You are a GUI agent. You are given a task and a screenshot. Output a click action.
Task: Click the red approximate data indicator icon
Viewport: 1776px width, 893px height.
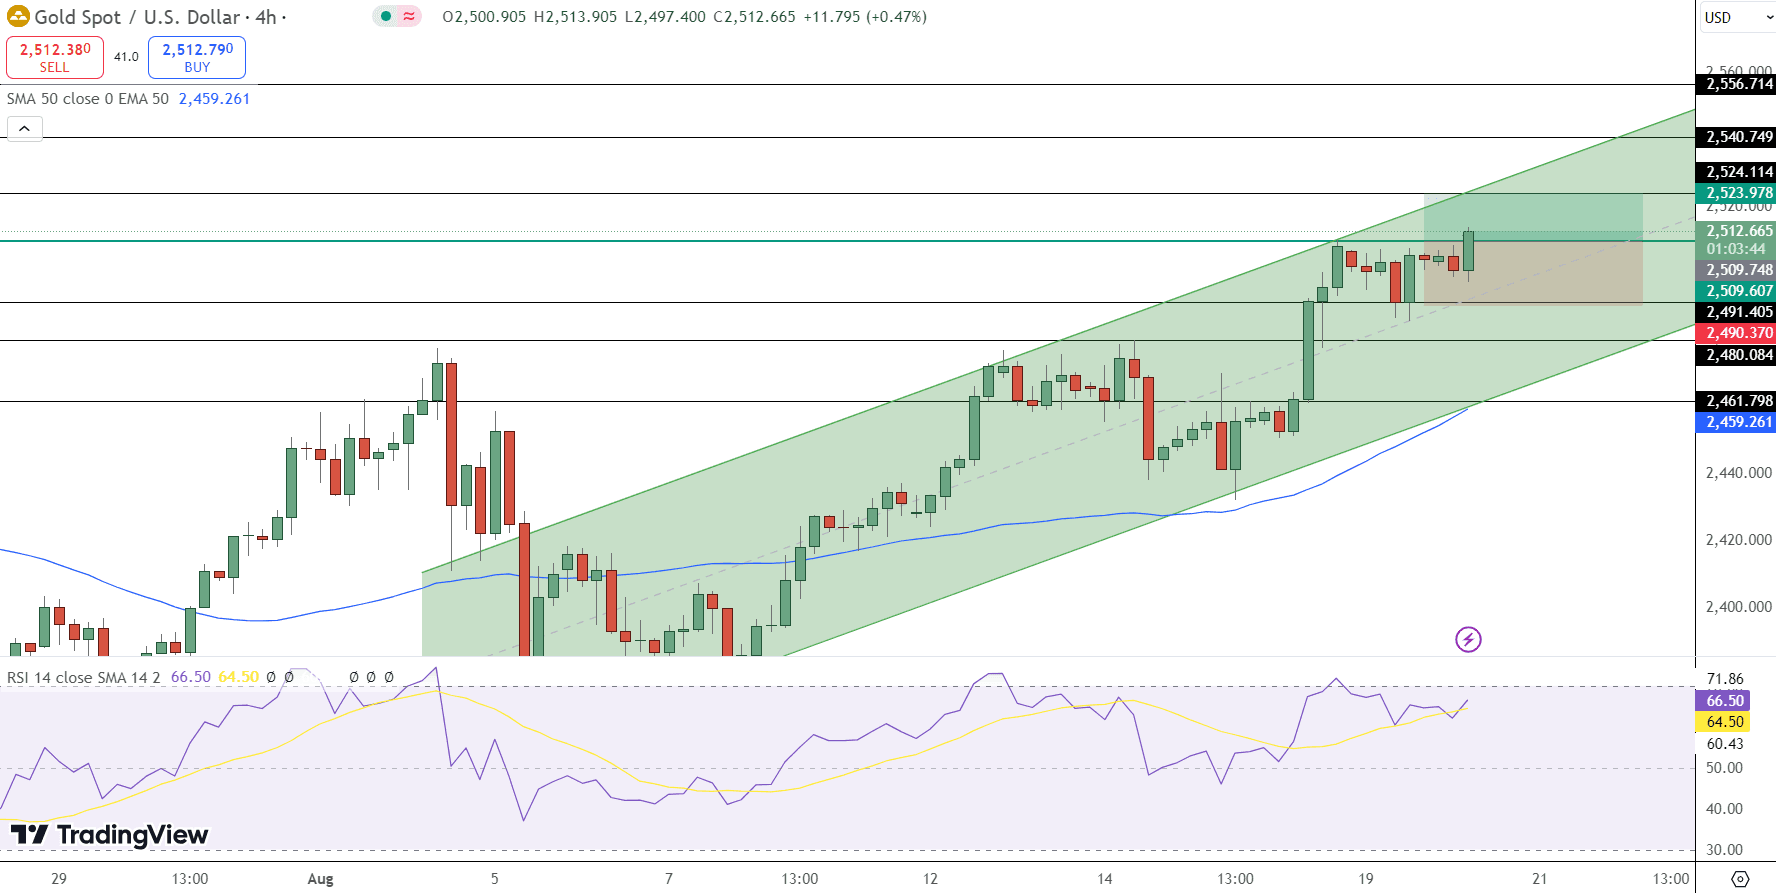pos(409,16)
